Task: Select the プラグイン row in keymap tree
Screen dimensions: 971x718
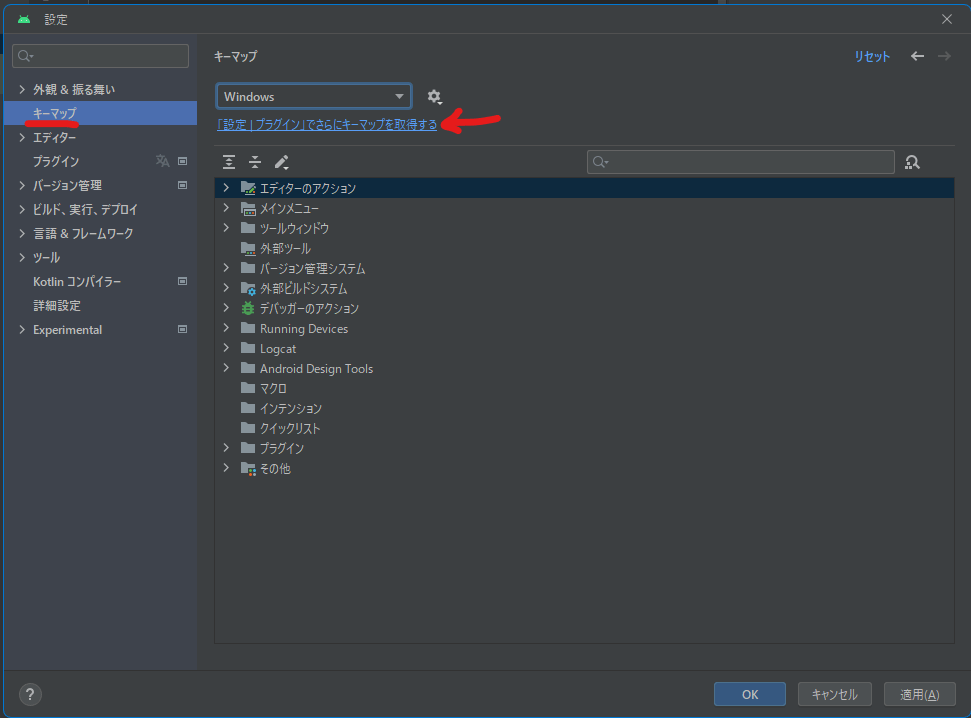Action: coord(584,449)
